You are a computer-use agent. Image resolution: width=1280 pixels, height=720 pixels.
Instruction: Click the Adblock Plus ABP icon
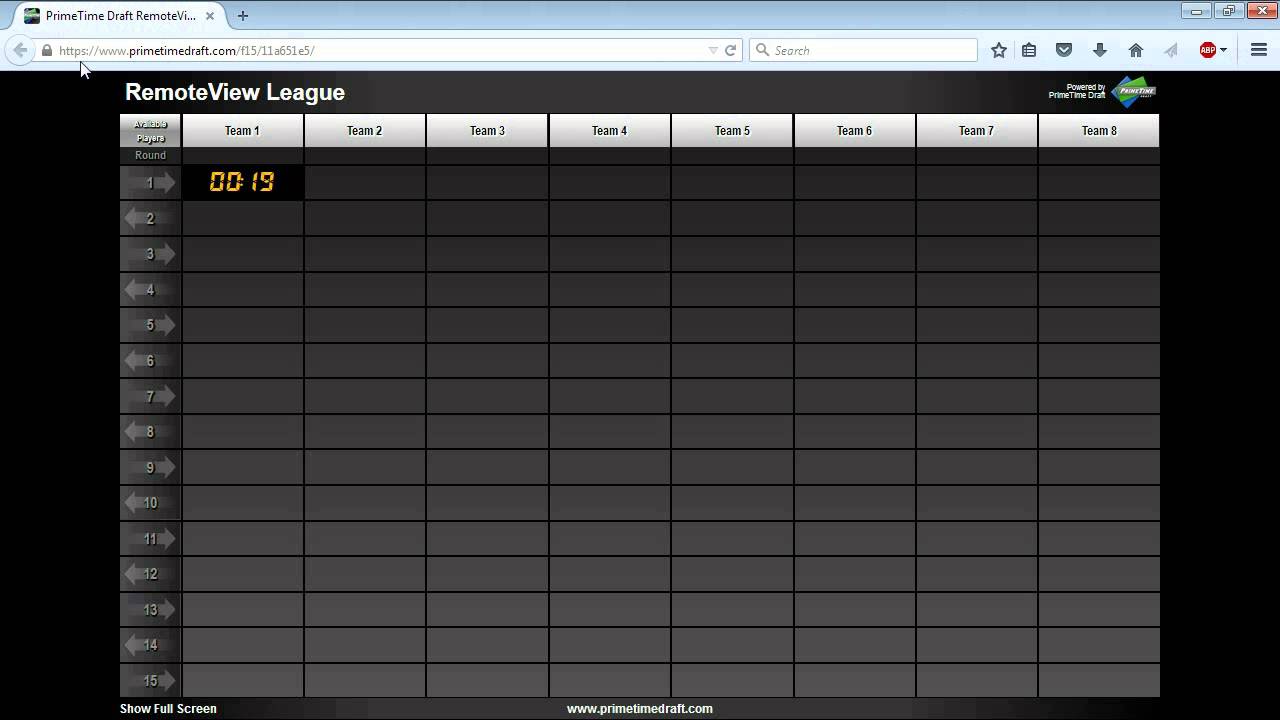1208,50
